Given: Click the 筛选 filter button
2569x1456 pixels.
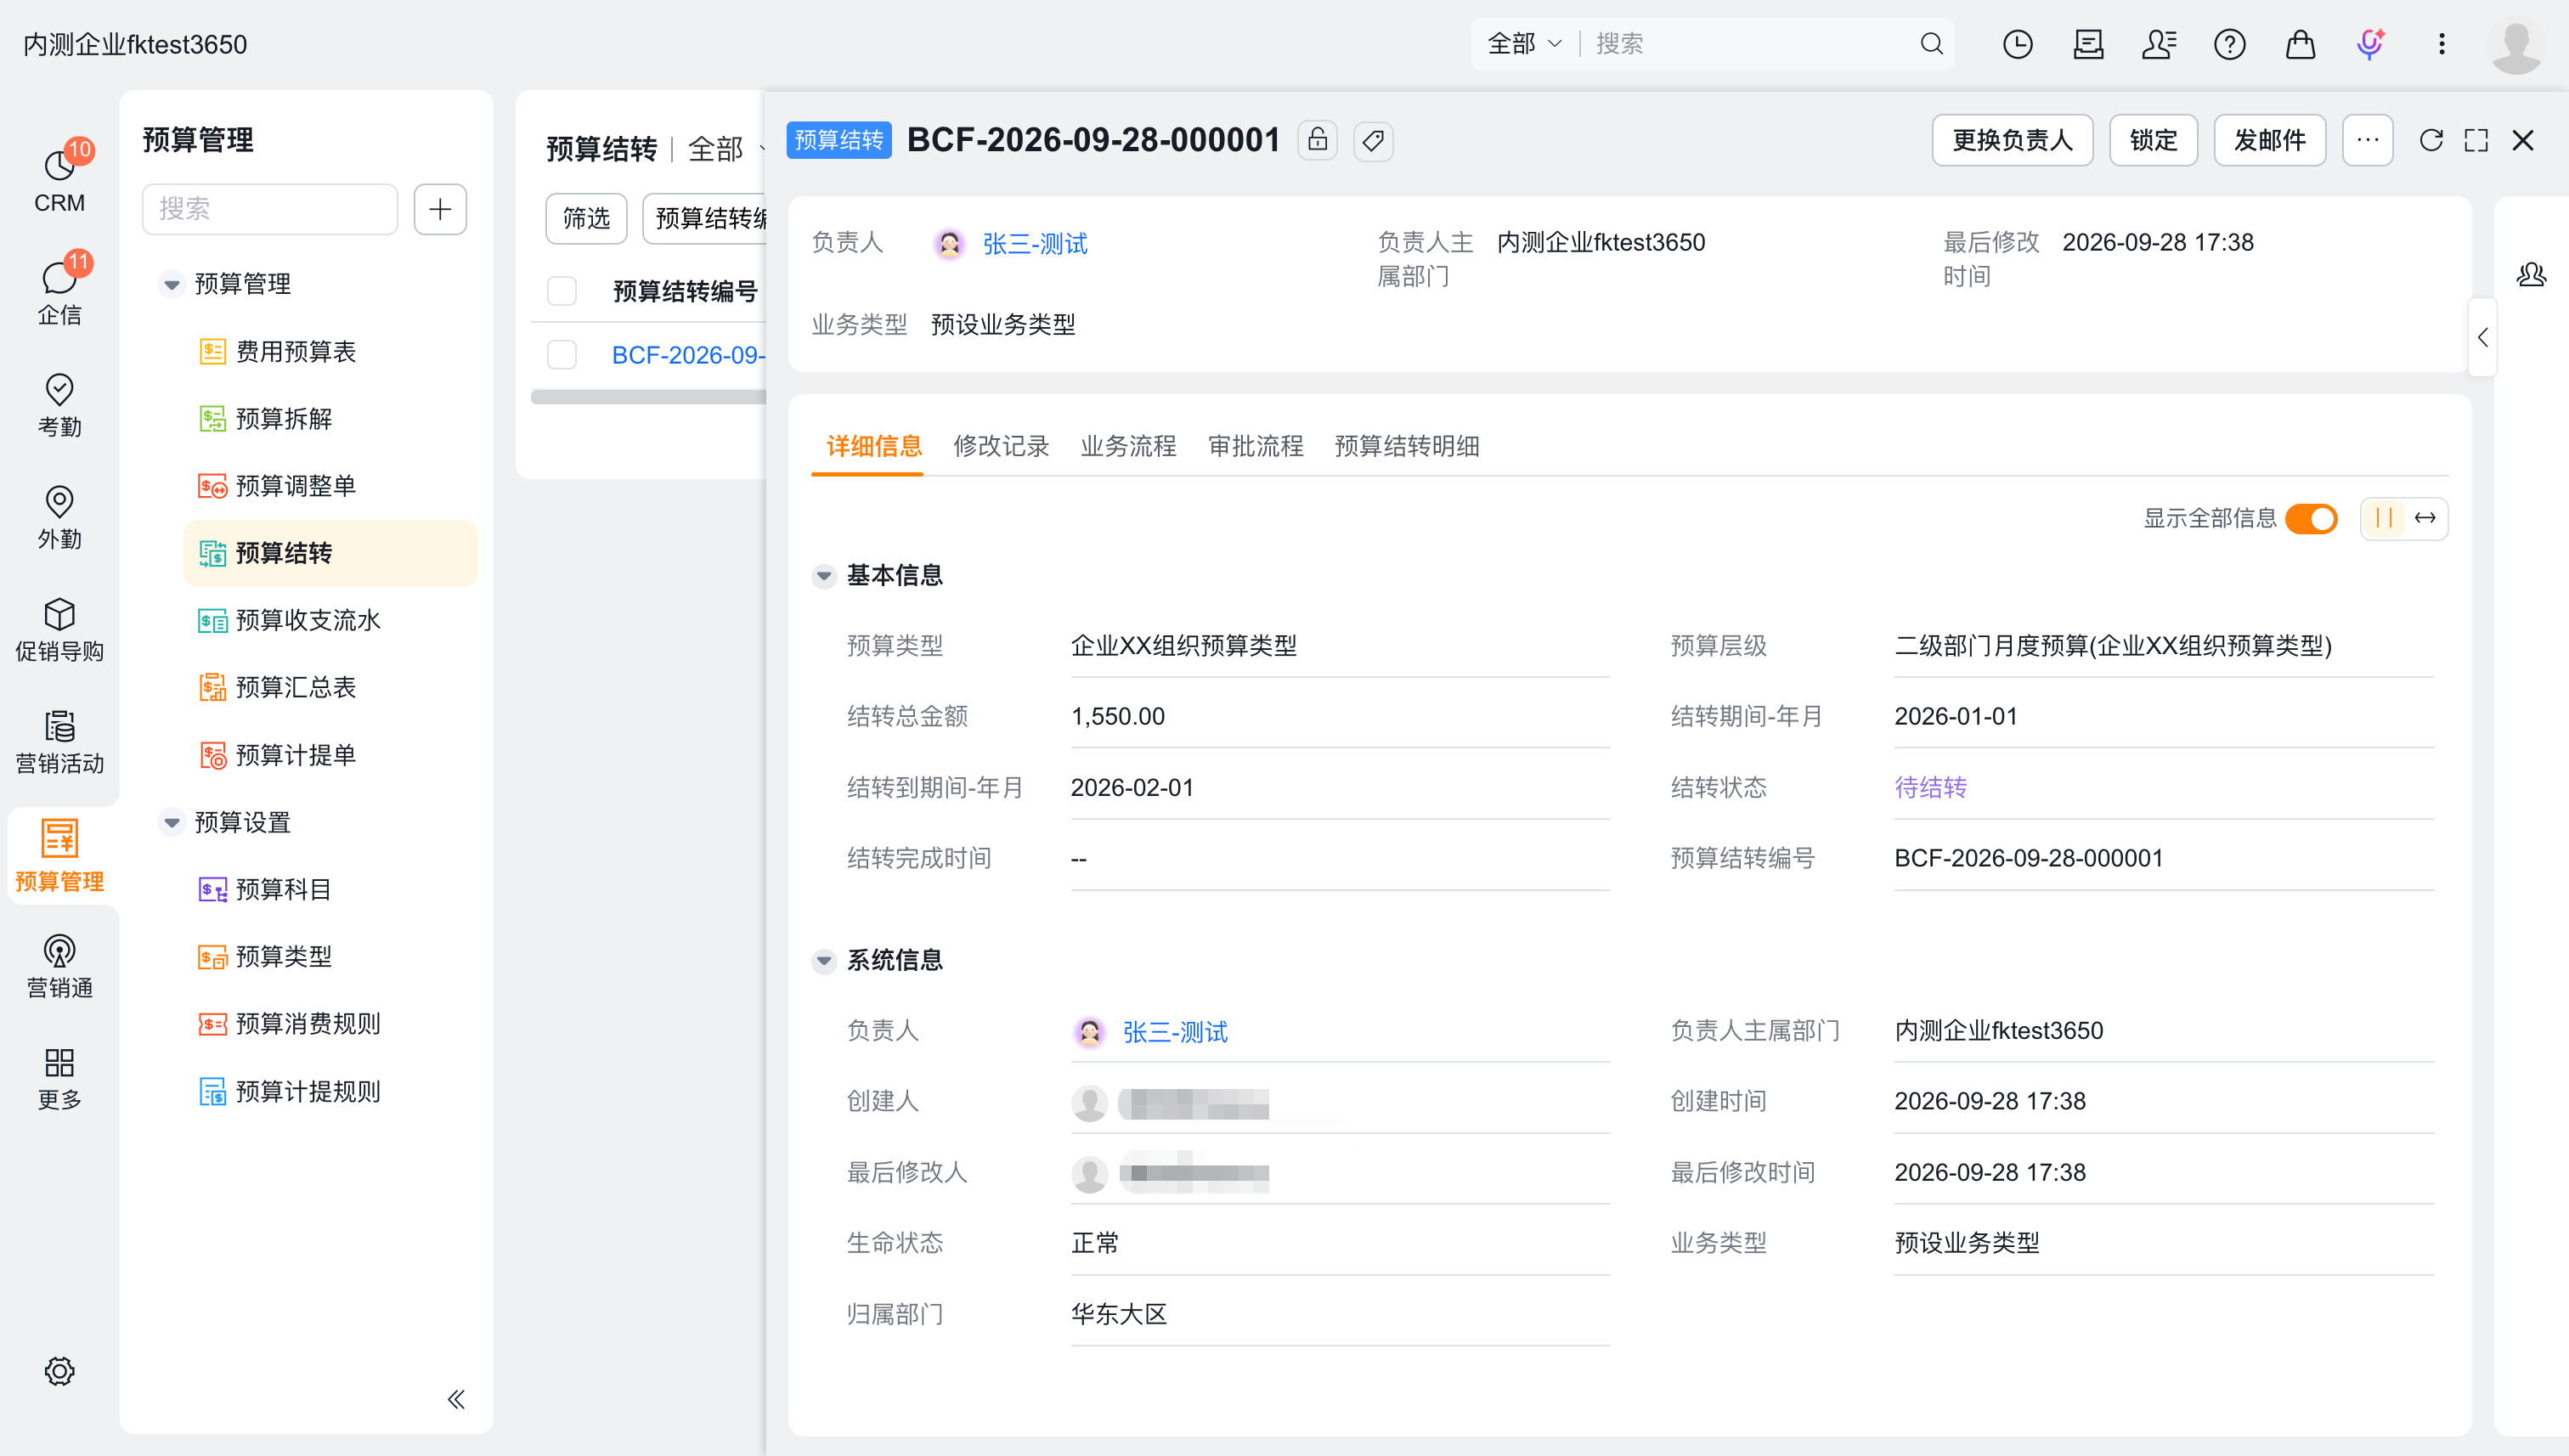Looking at the screenshot, I should coord(586,218).
